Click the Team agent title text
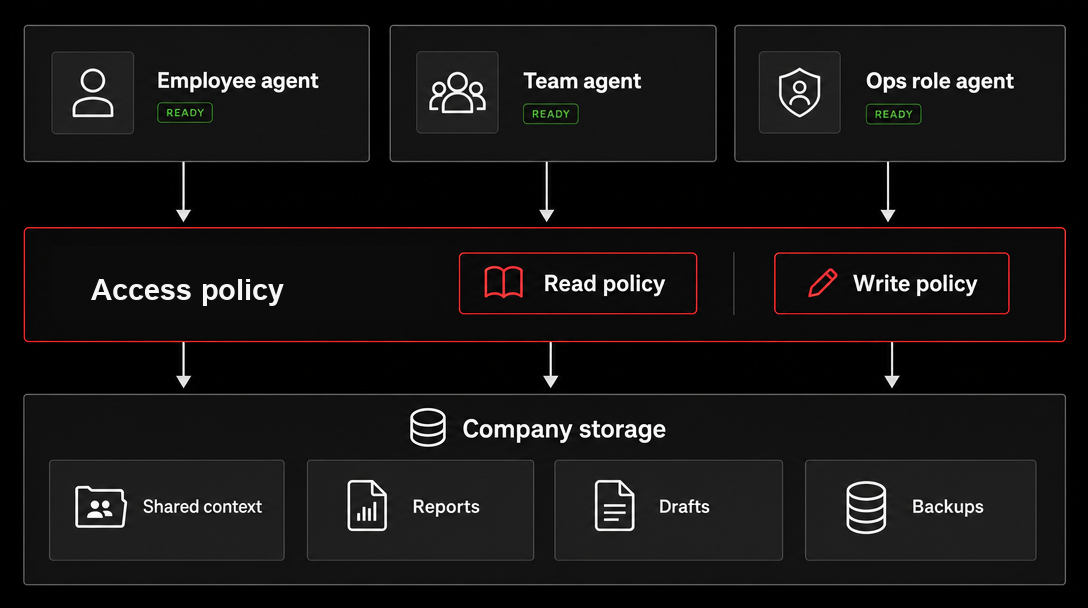 coord(582,81)
